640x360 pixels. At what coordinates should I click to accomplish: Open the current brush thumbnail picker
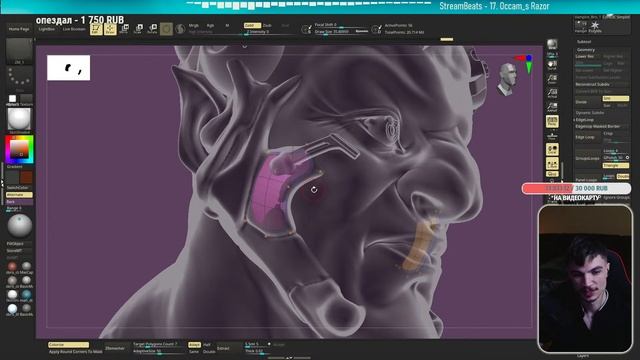[x=19, y=51]
